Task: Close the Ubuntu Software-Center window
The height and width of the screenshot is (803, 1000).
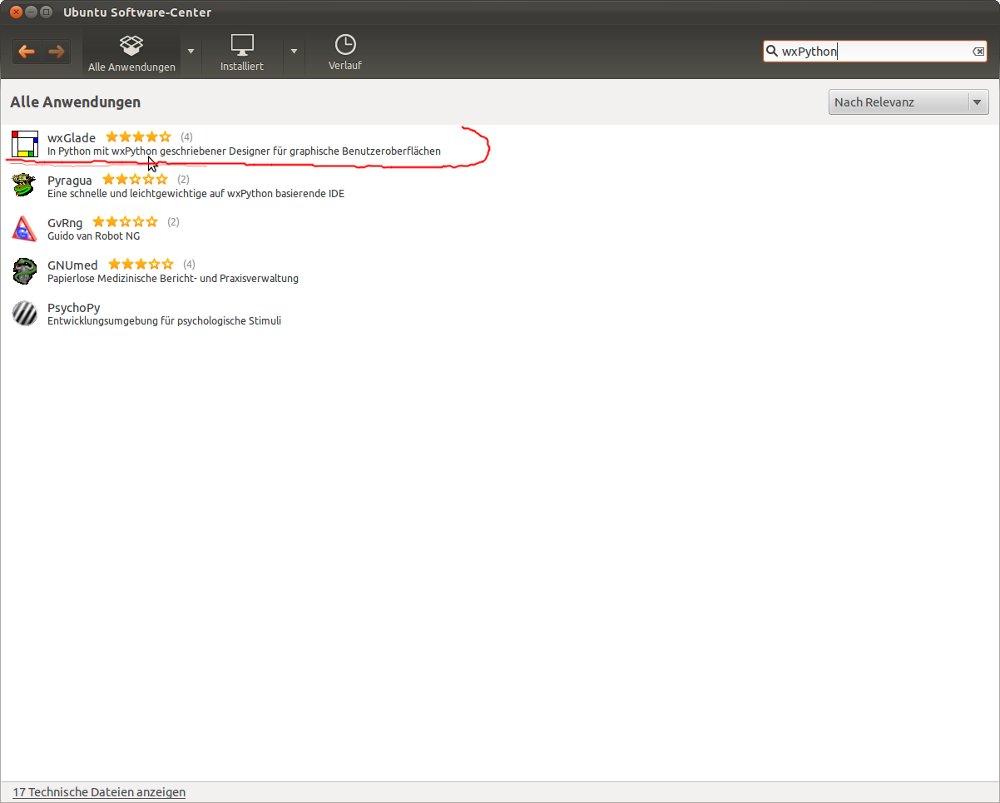Action: tap(16, 12)
